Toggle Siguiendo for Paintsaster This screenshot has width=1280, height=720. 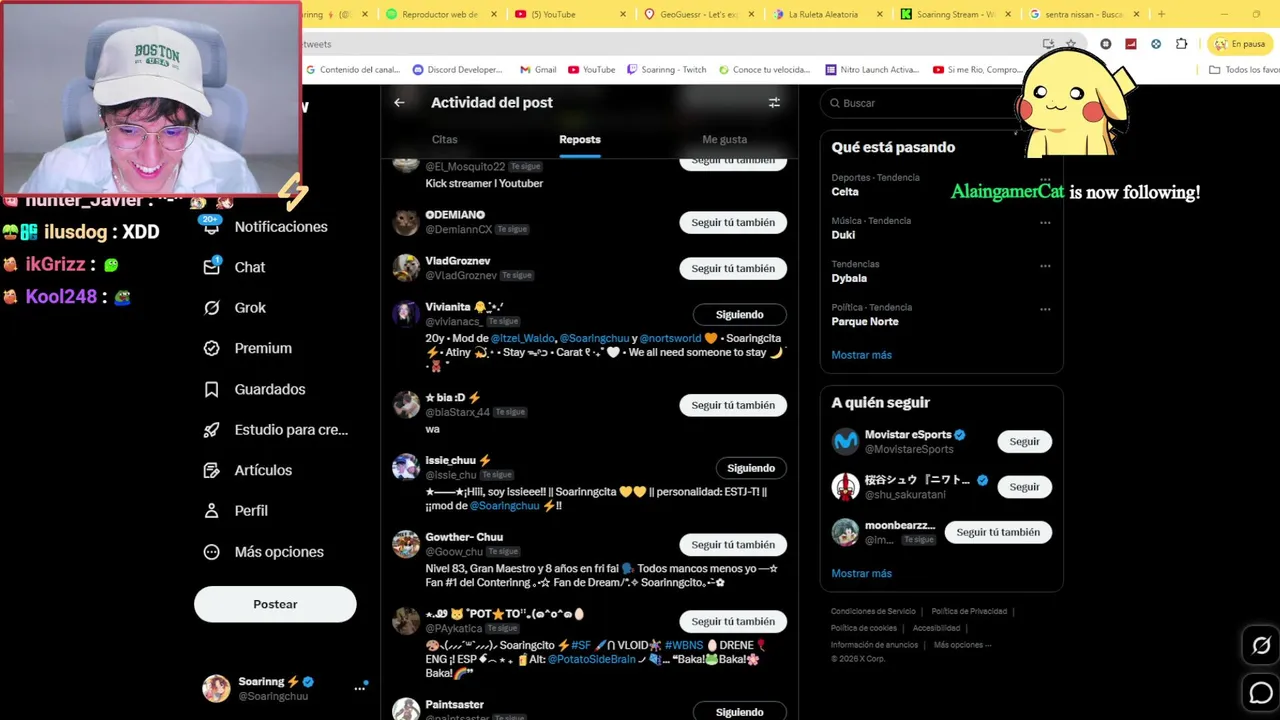point(739,712)
